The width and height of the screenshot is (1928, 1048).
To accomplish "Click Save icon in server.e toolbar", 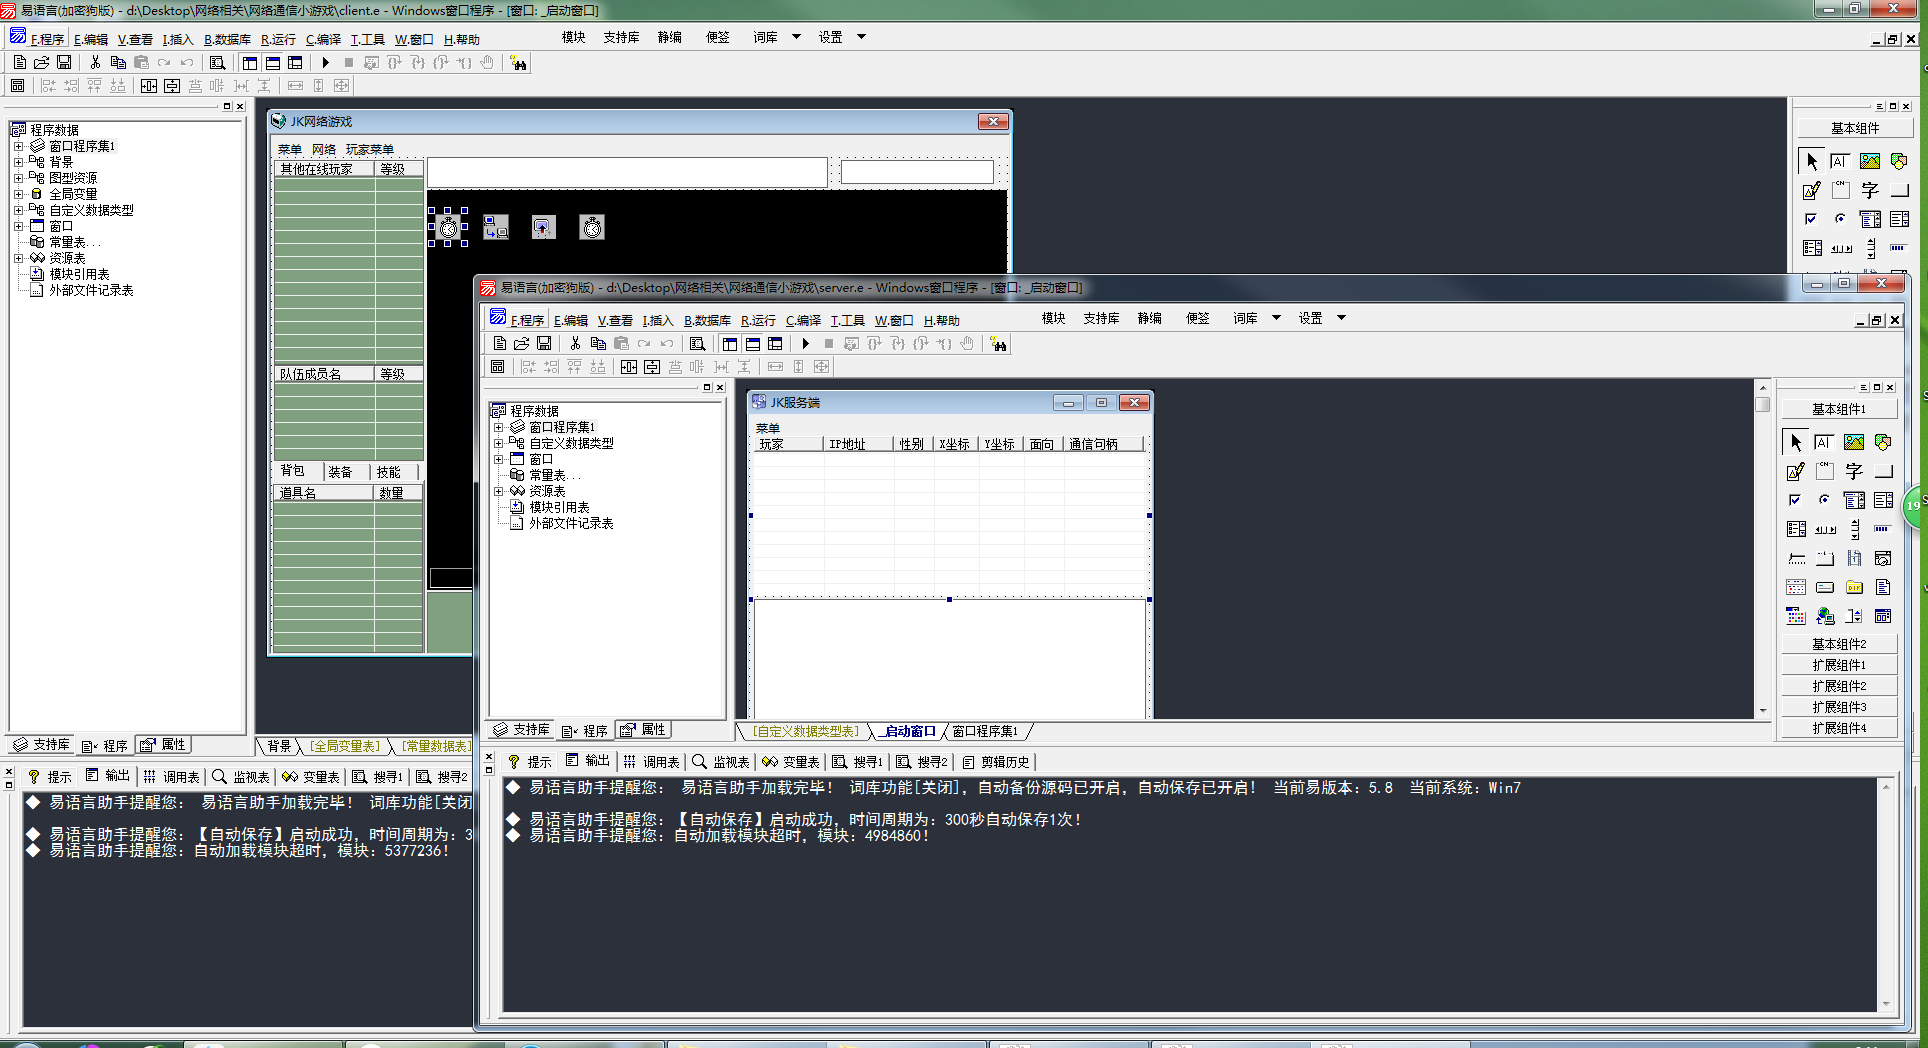I will point(544,343).
